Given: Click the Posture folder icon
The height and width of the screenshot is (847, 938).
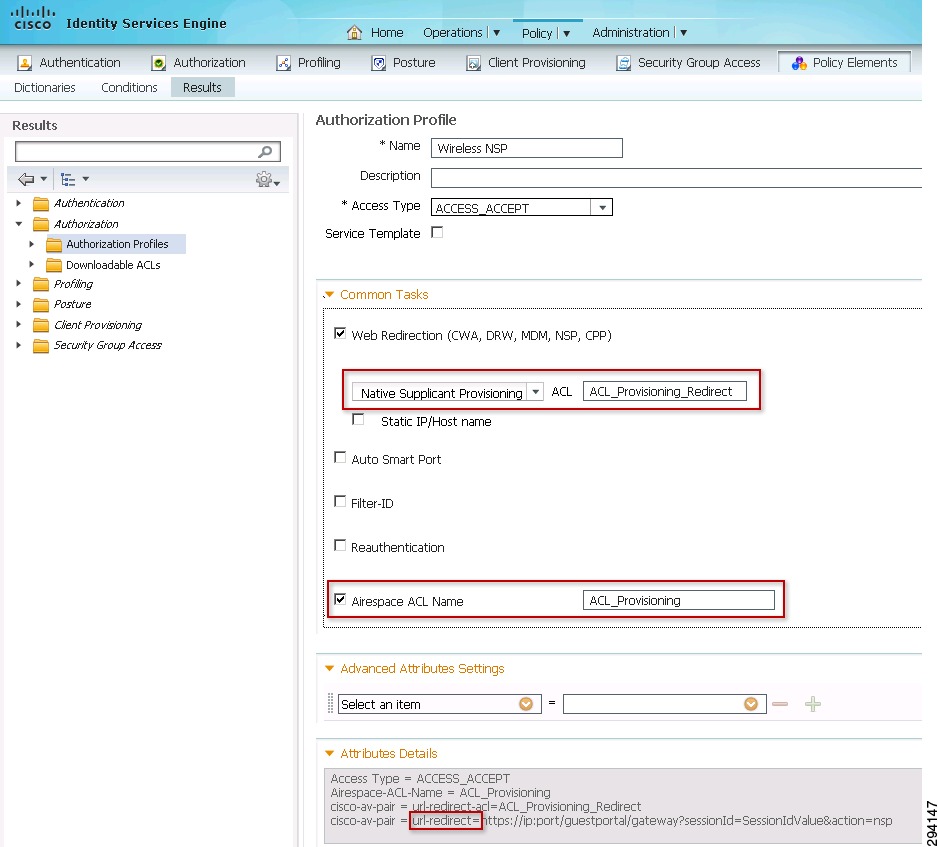Looking at the screenshot, I should tap(41, 304).
